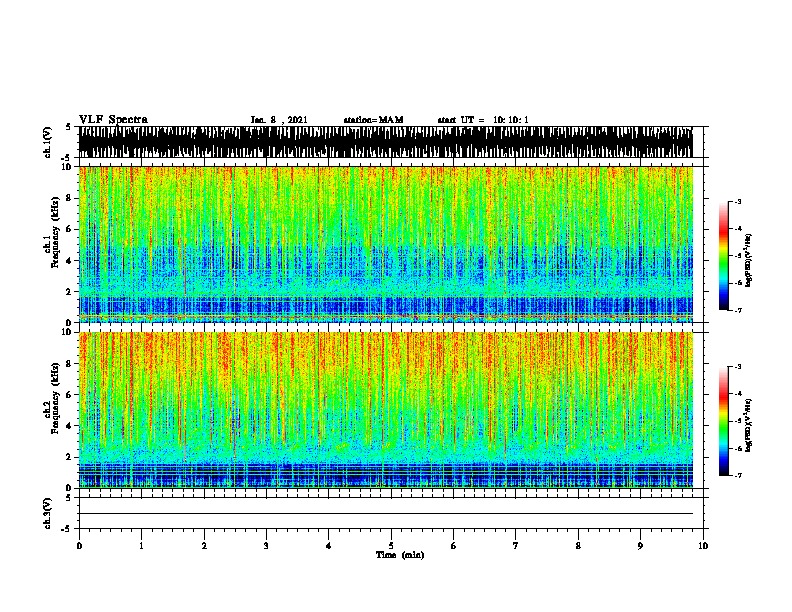The width and height of the screenshot is (792, 612).
Task: Click time axis tick label "7"
Action: (x=516, y=546)
